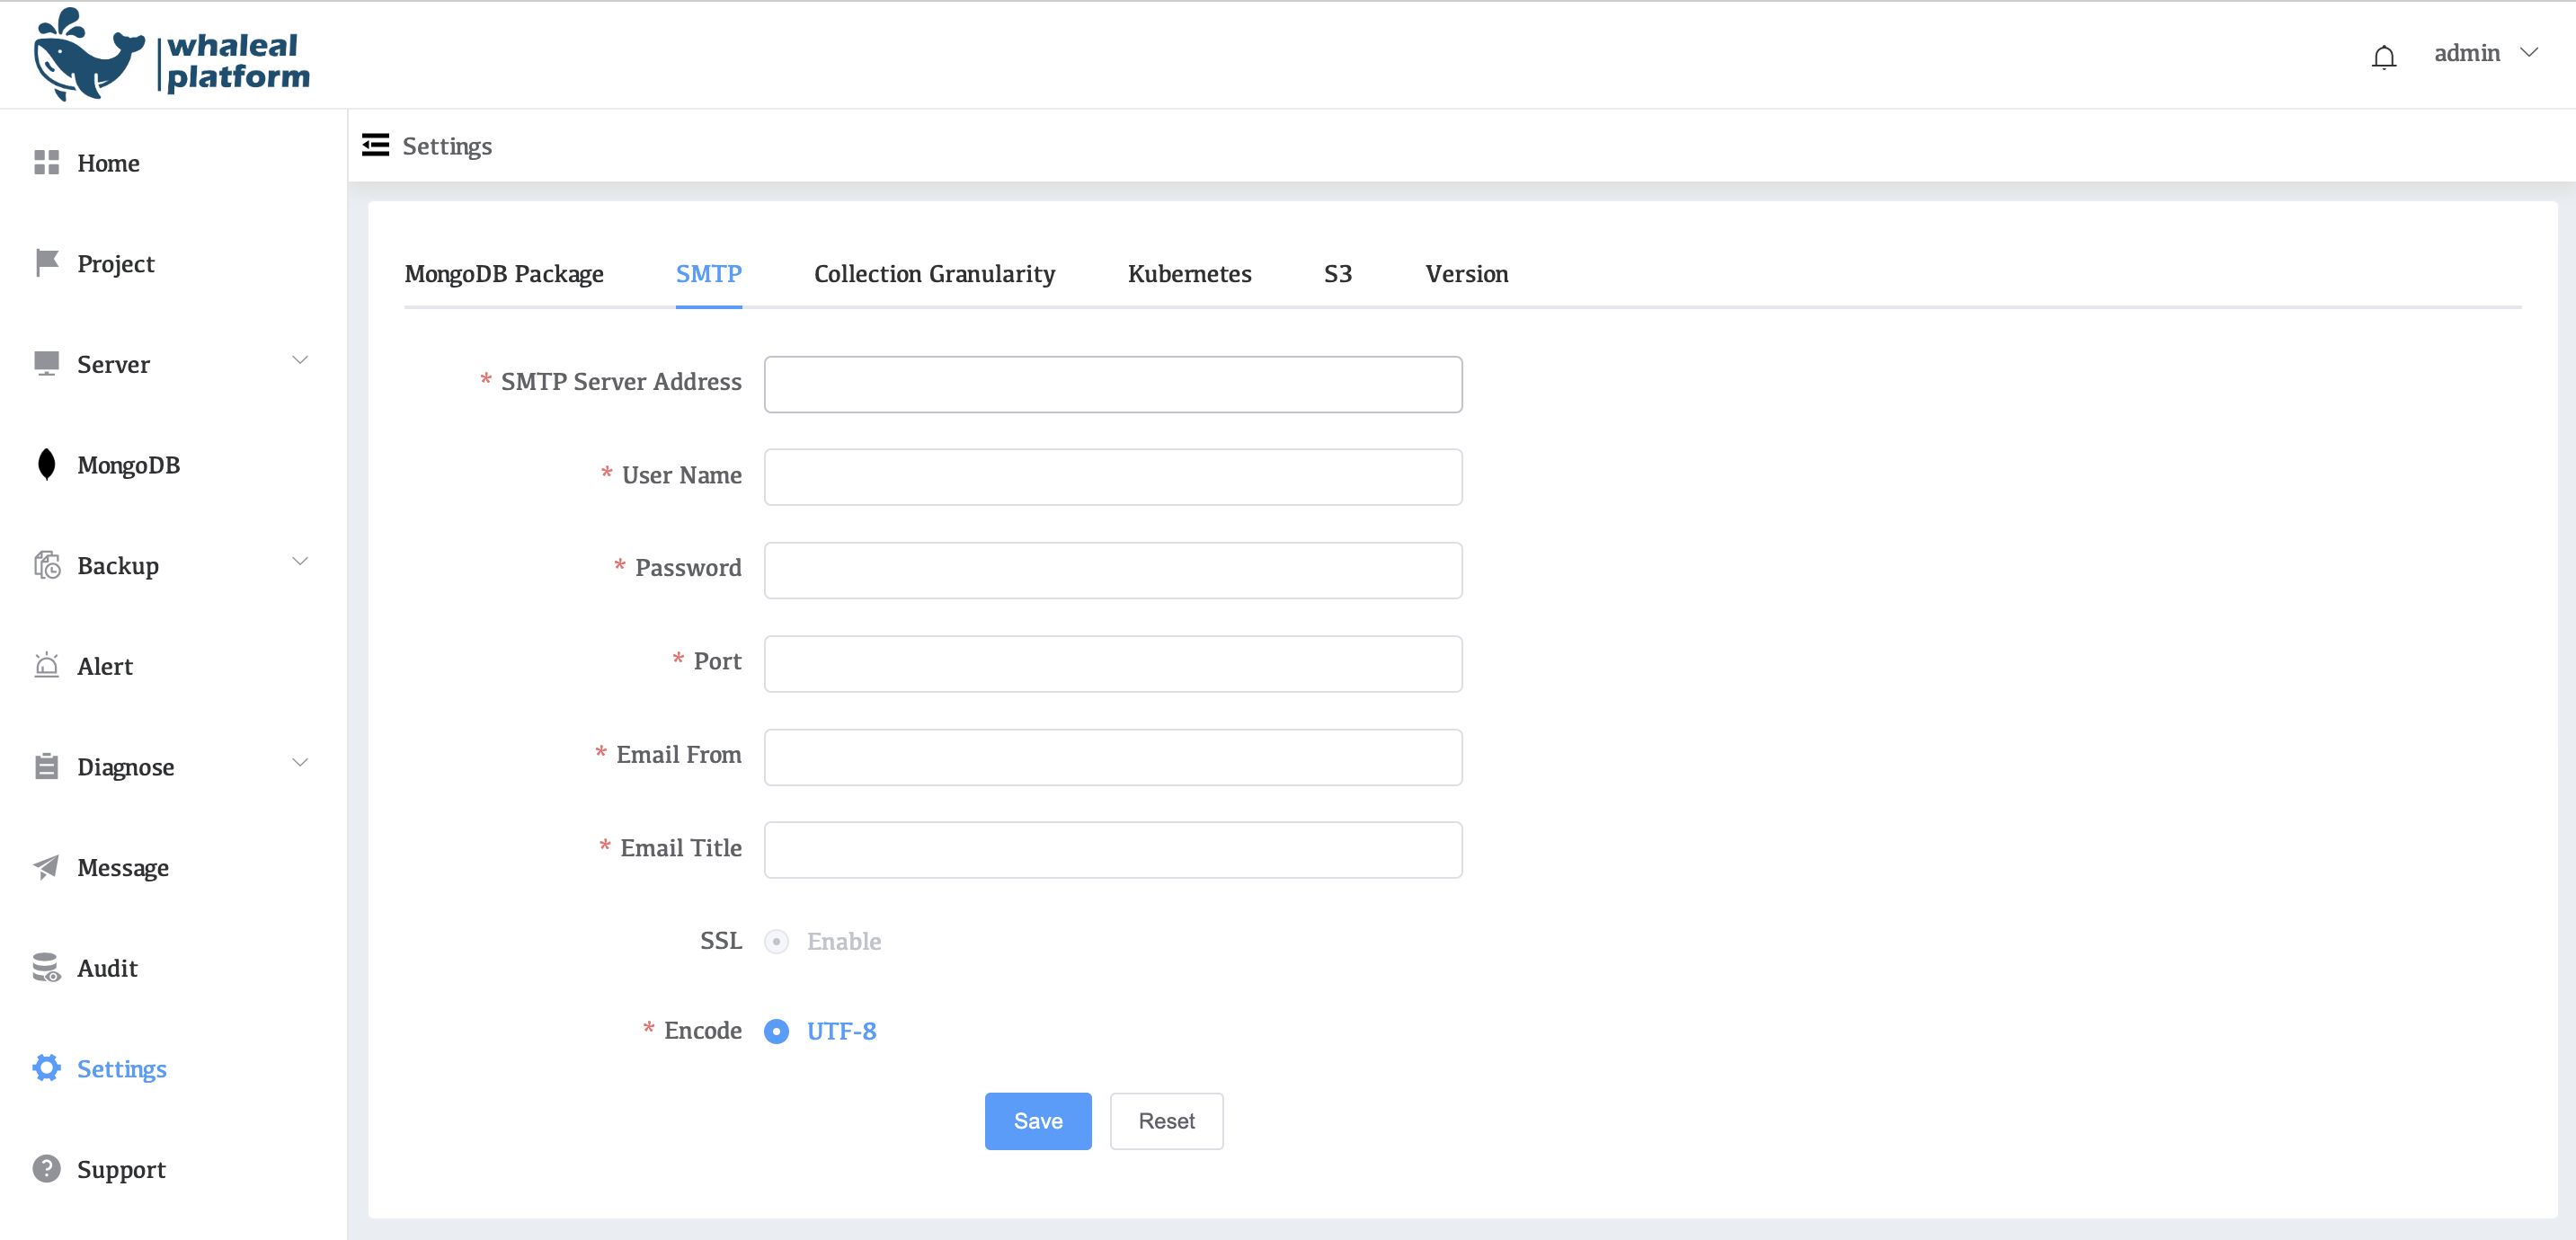Go to Version tab
Image resolution: width=2576 pixels, height=1240 pixels.
(x=1467, y=274)
